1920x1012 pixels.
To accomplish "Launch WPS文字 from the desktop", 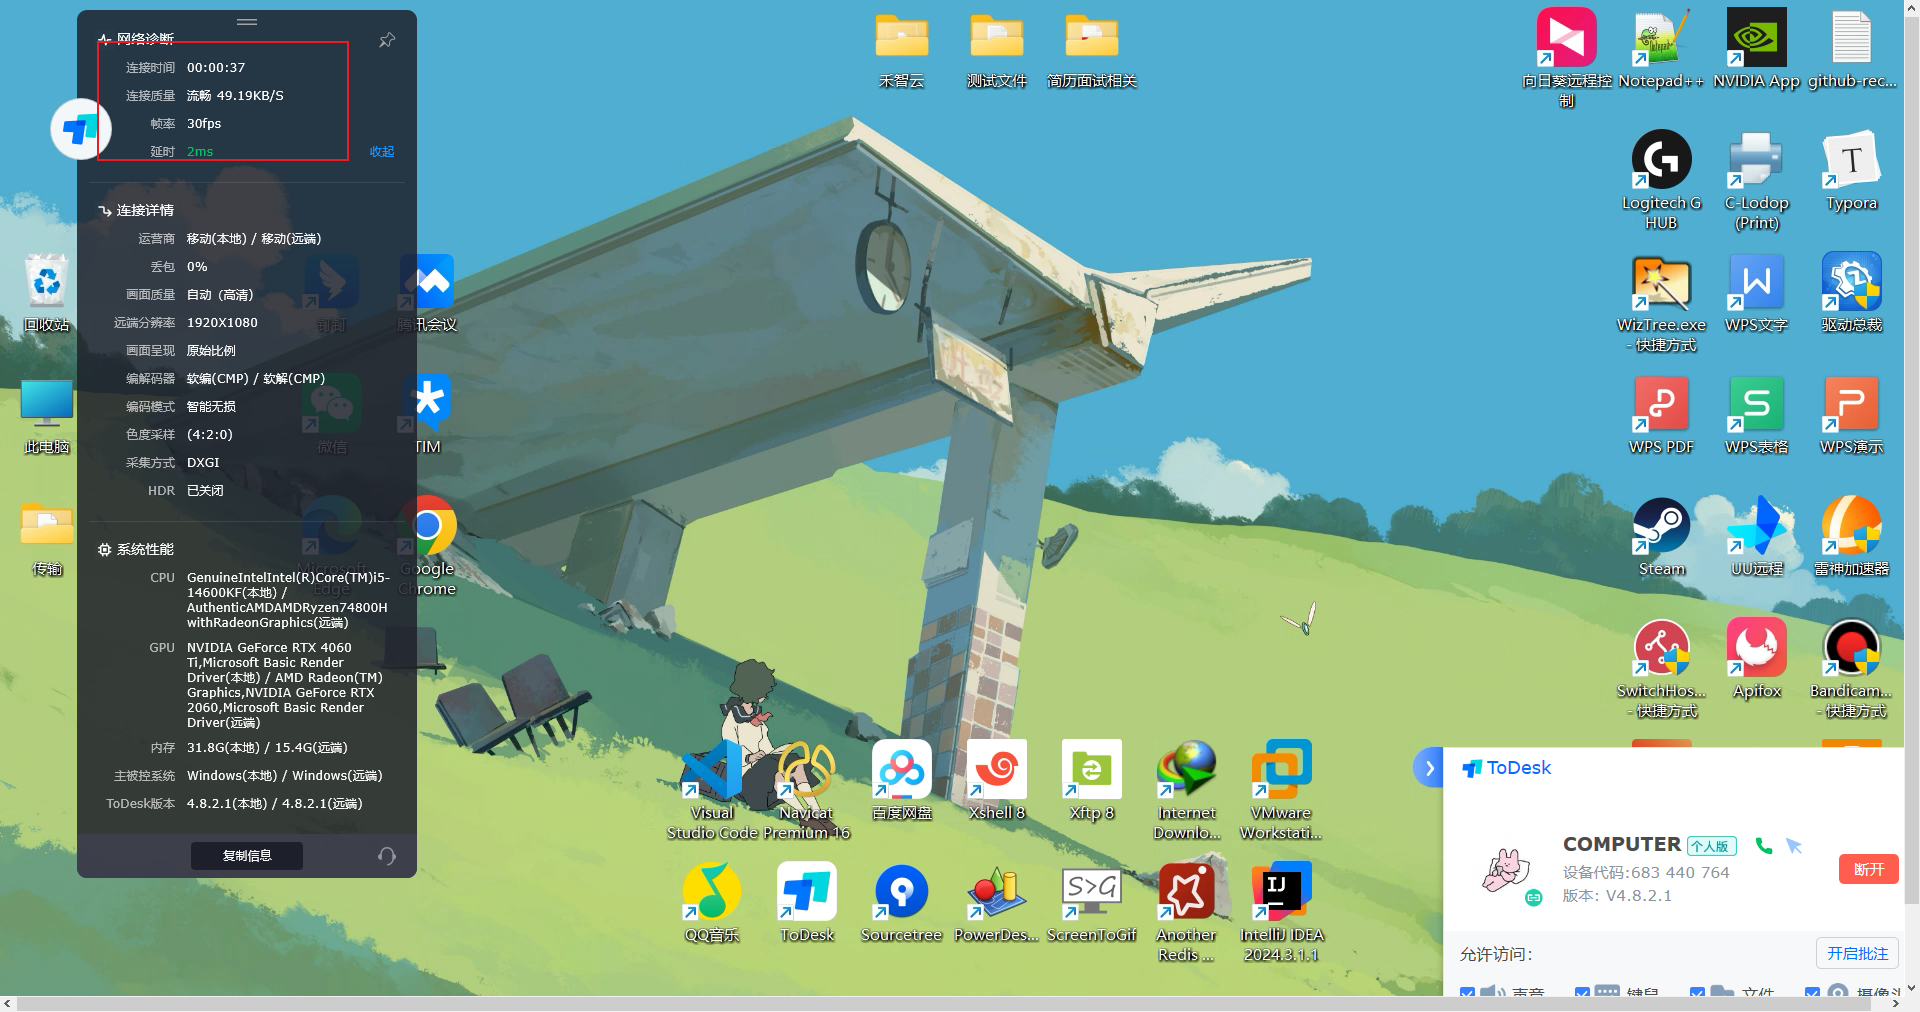I will pos(1756,294).
